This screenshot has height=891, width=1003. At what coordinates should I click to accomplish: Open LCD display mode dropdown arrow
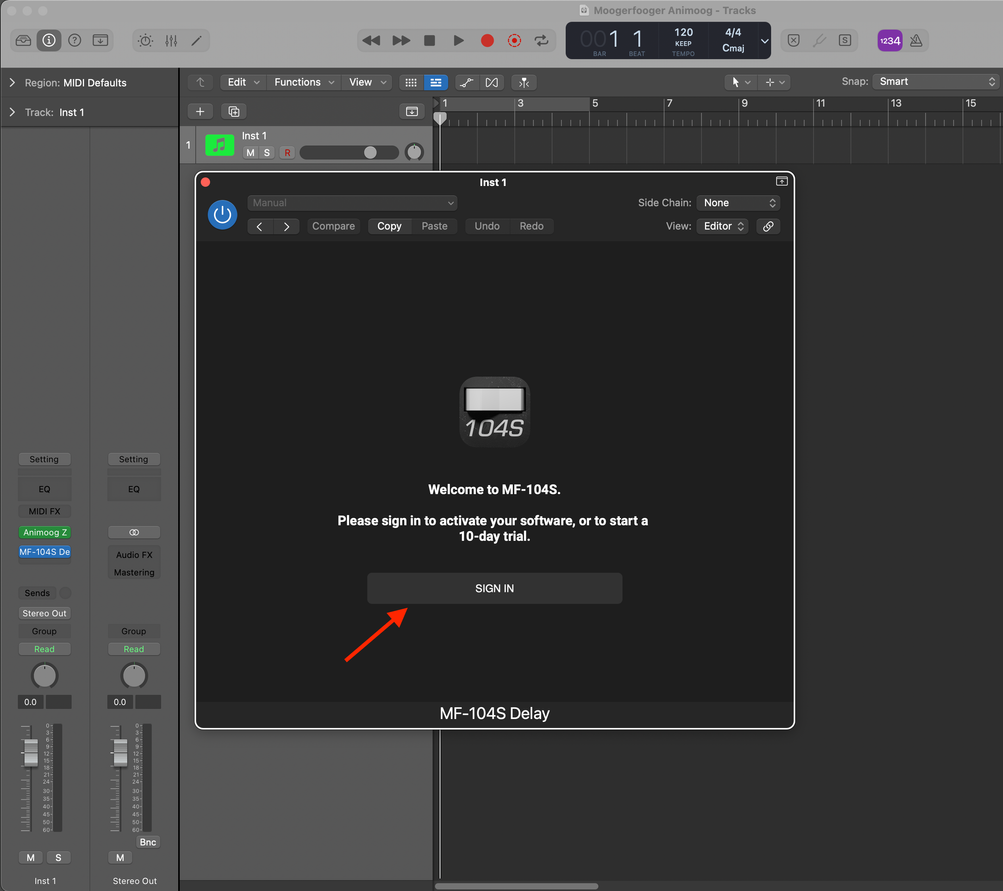(x=764, y=41)
